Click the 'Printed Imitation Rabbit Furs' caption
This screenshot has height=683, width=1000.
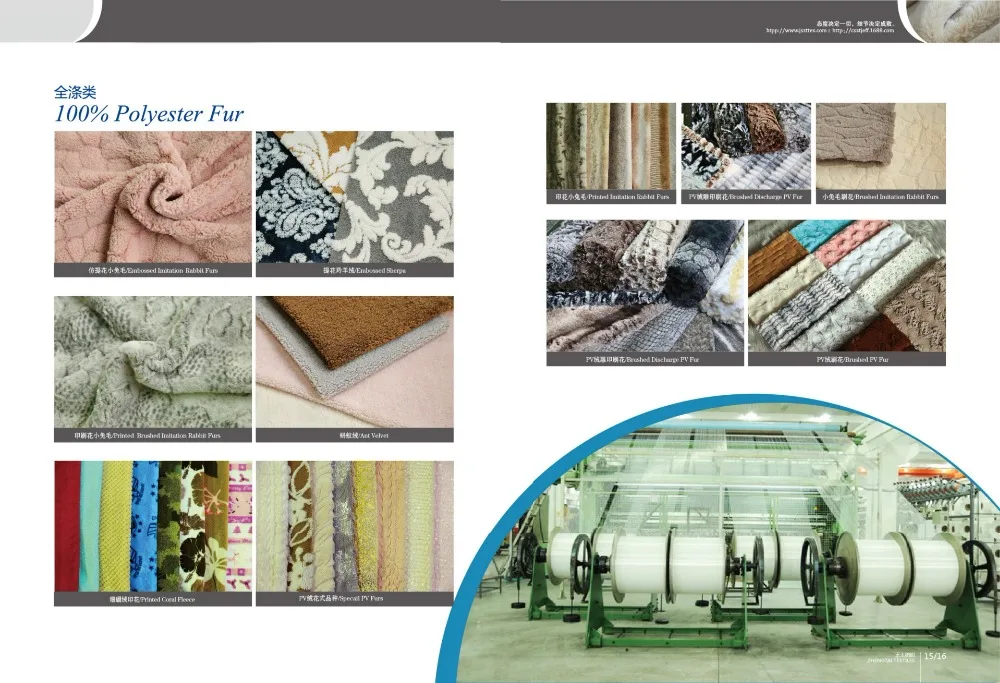click(x=612, y=197)
